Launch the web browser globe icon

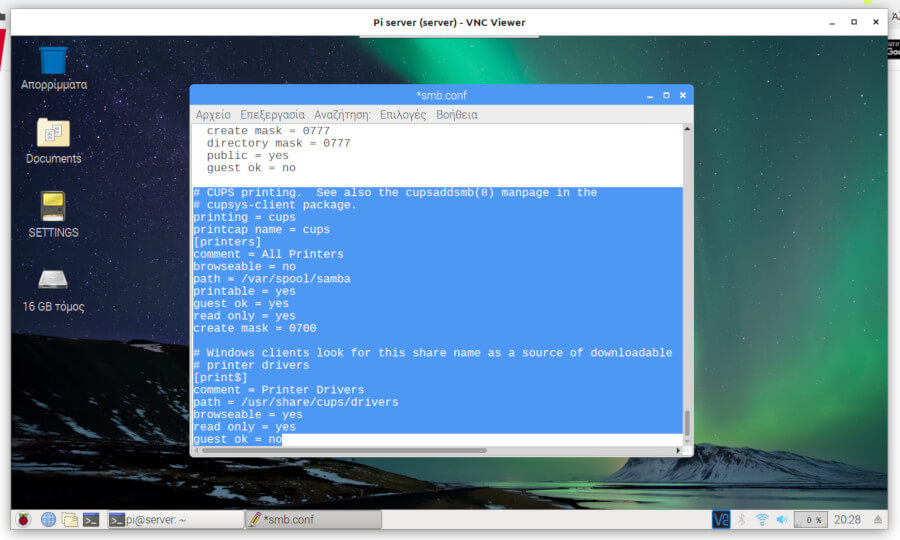click(48, 519)
